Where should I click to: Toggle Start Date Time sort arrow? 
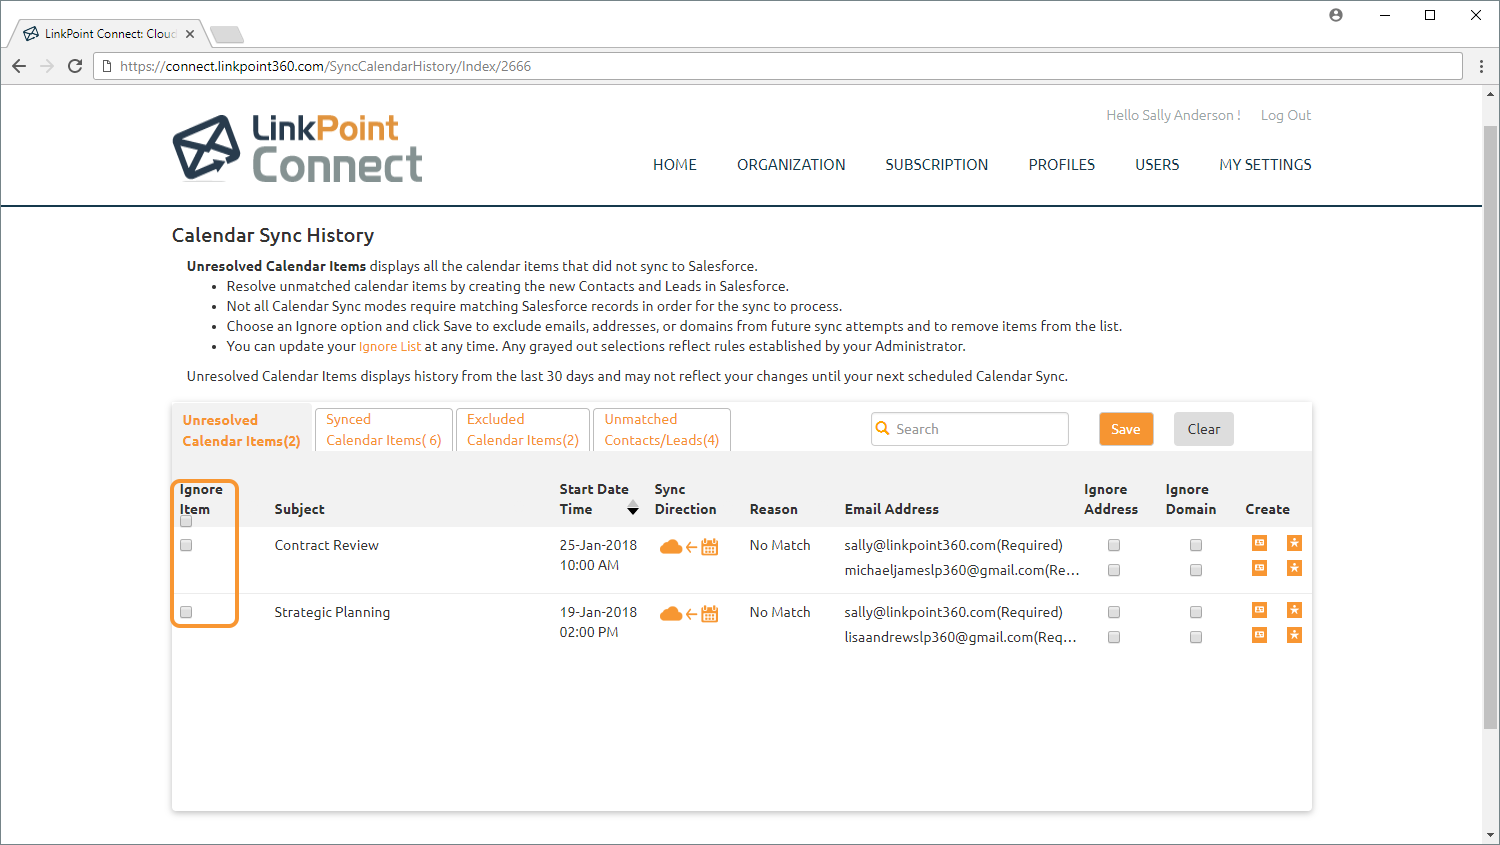pyautogui.click(x=633, y=510)
